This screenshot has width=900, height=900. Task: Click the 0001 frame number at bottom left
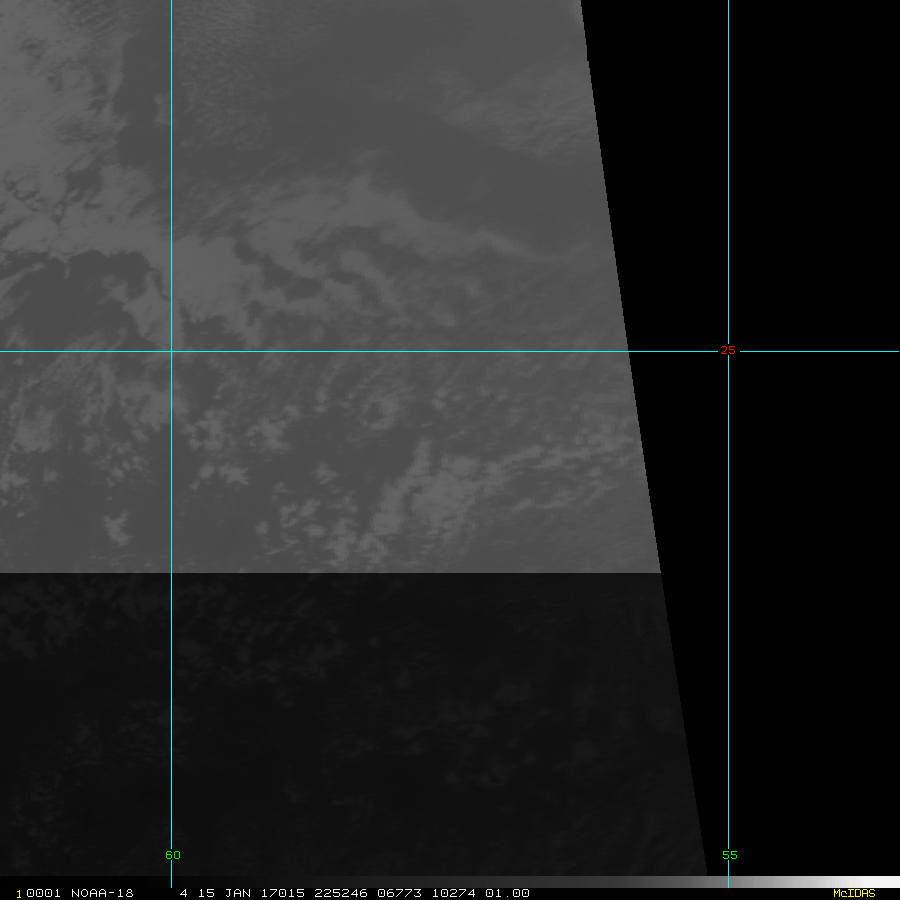[42, 893]
